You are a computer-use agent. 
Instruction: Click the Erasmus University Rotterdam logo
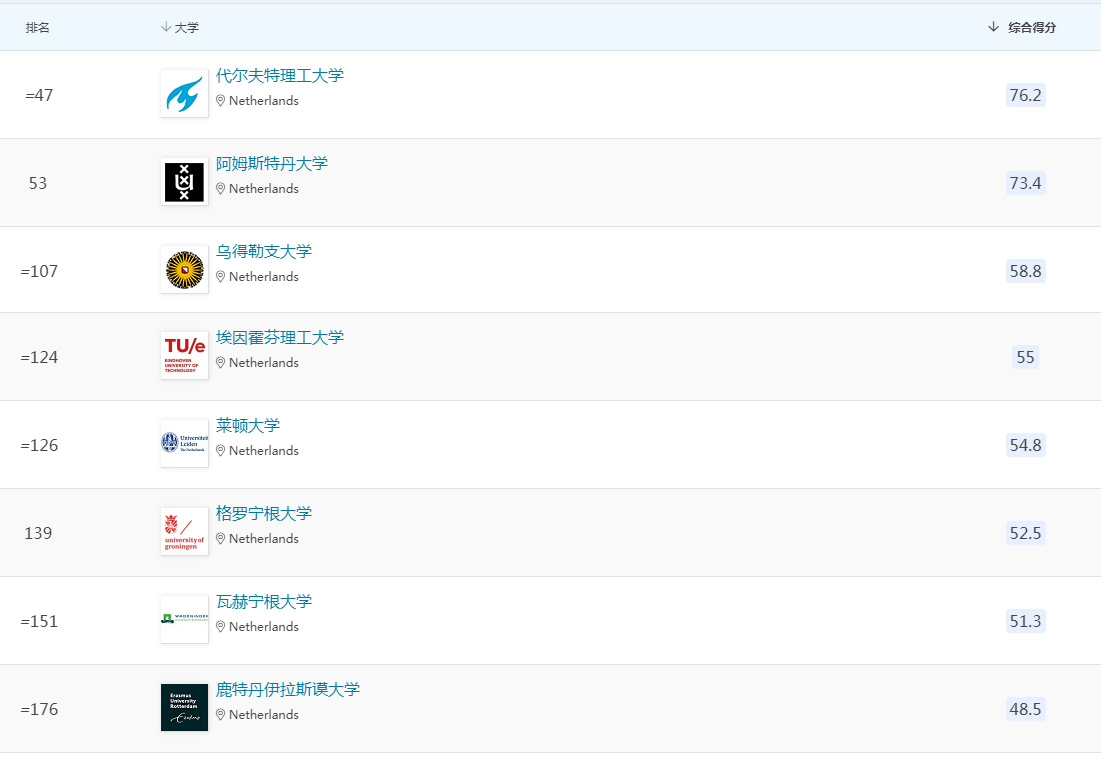click(184, 707)
